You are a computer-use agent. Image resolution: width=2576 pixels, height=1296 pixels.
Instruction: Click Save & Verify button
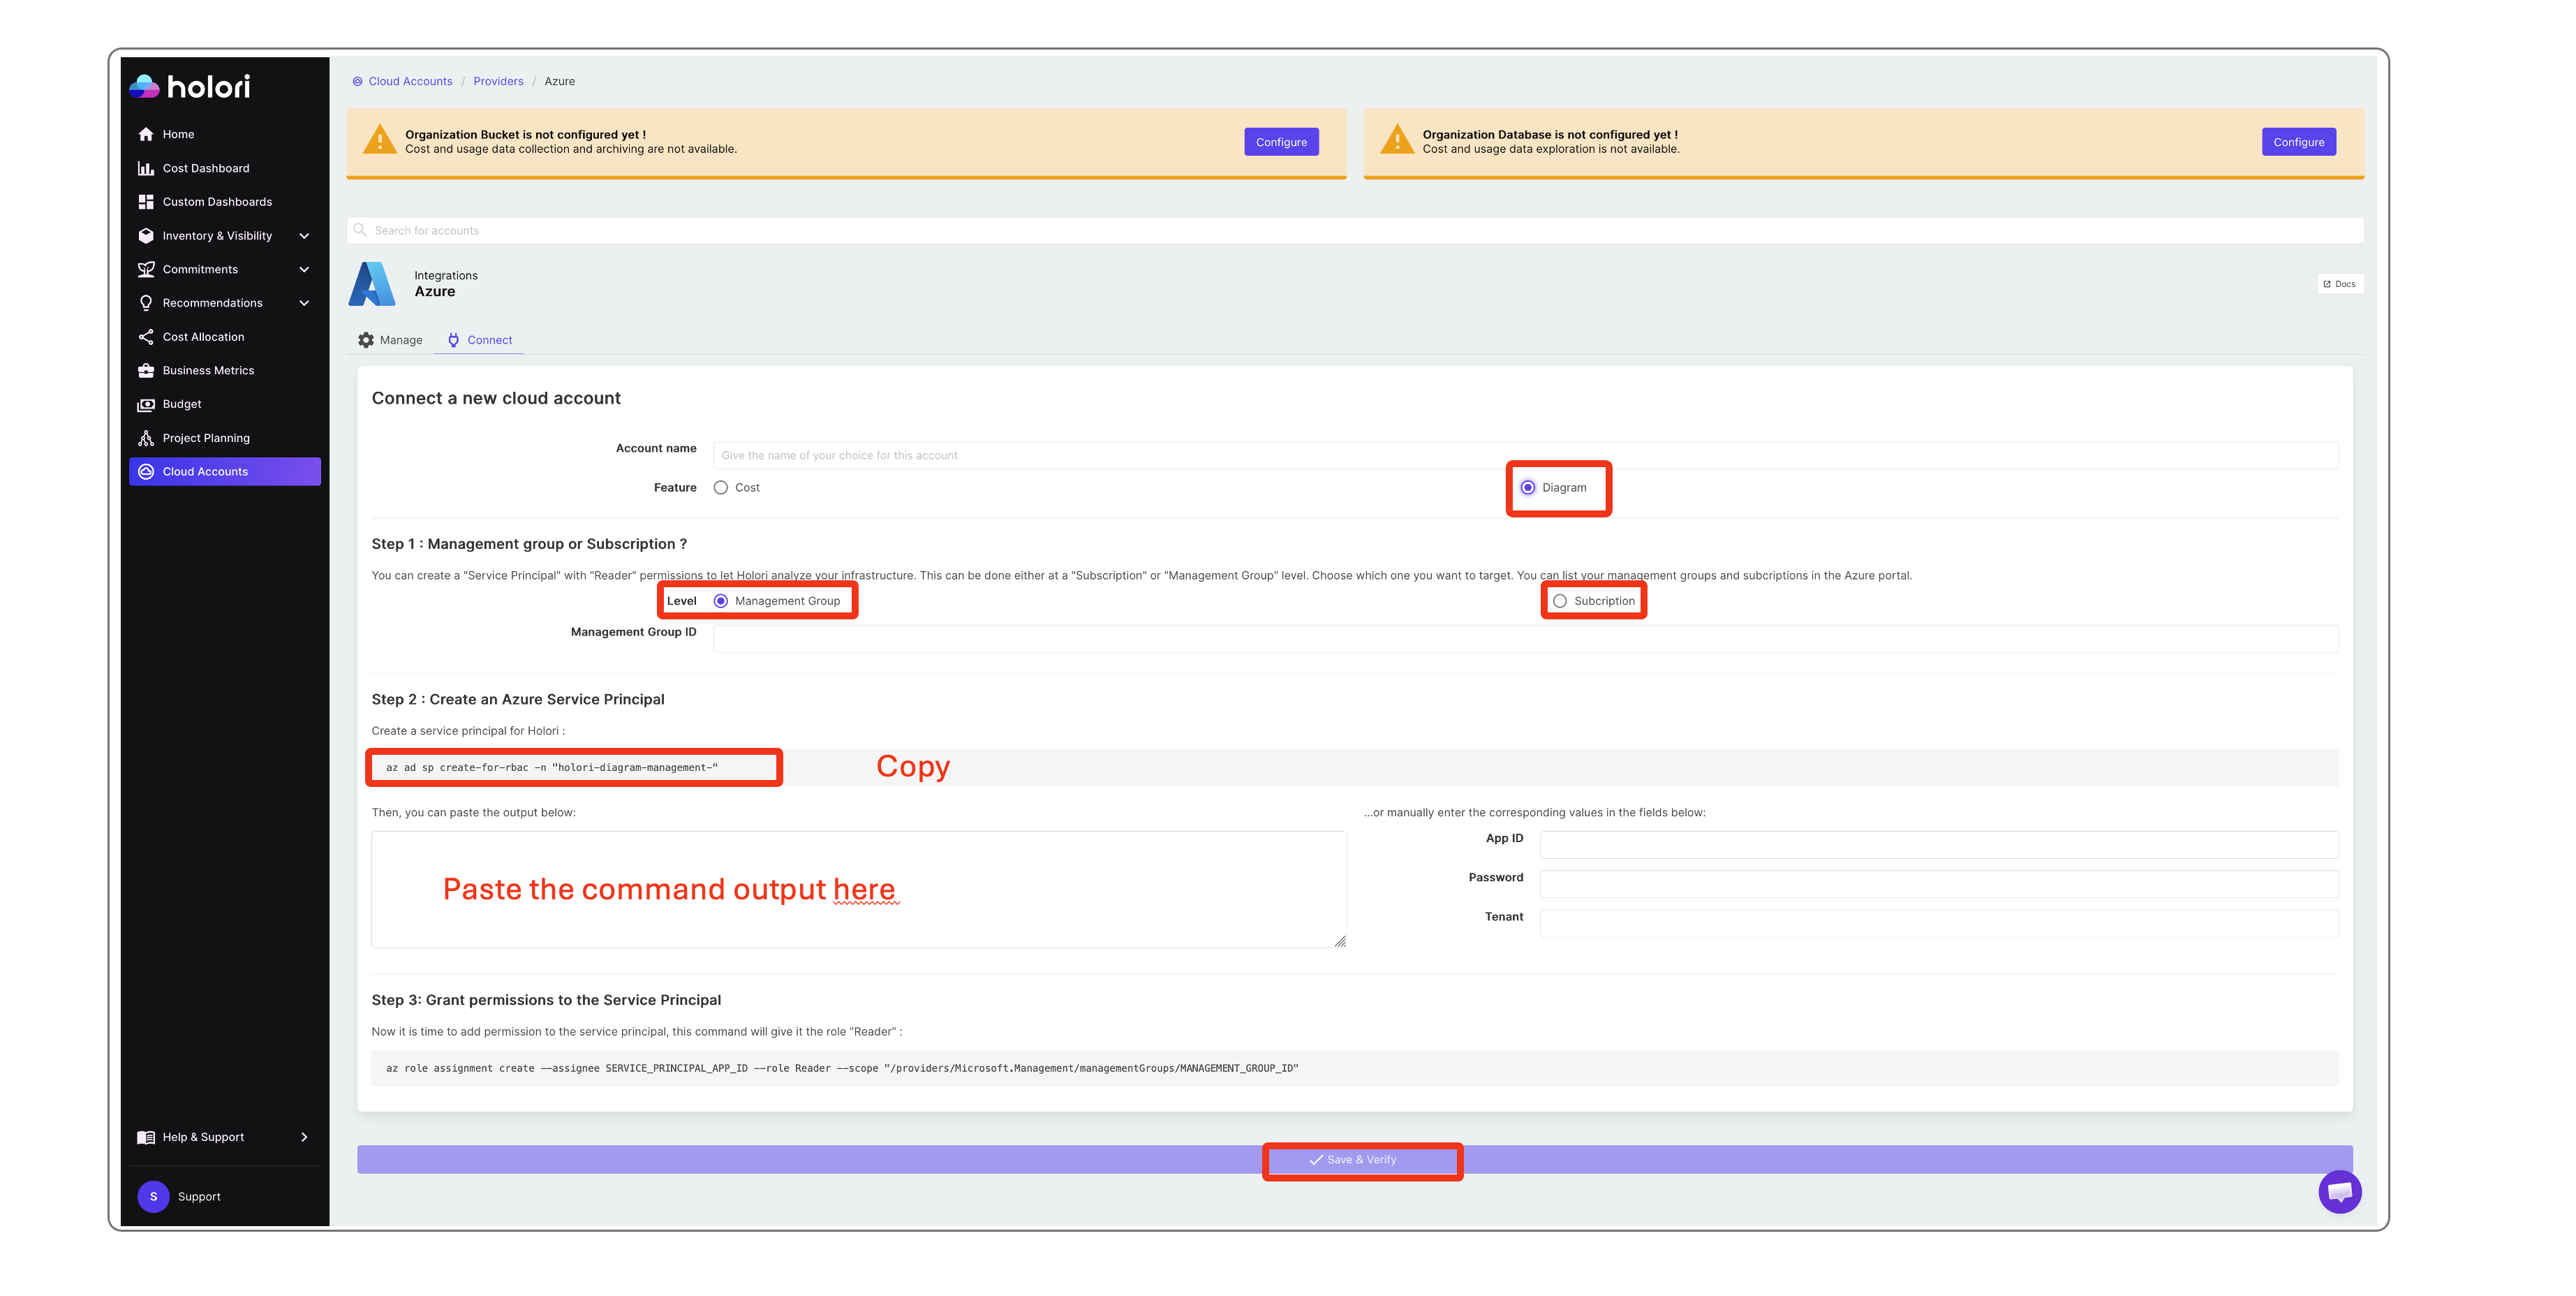pyautogui.click(x=1354, y=1160)
